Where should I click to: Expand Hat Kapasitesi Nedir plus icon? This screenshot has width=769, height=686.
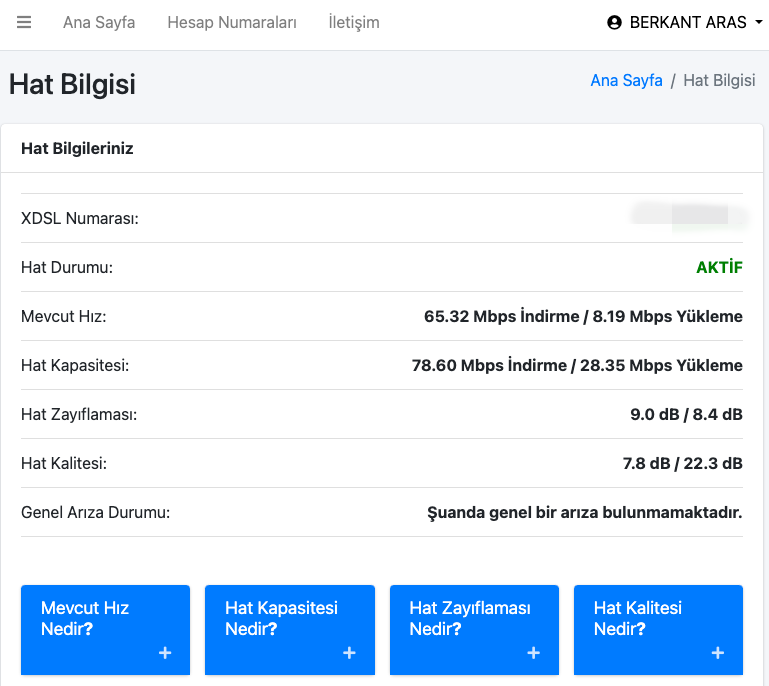[x=349, y=653]
